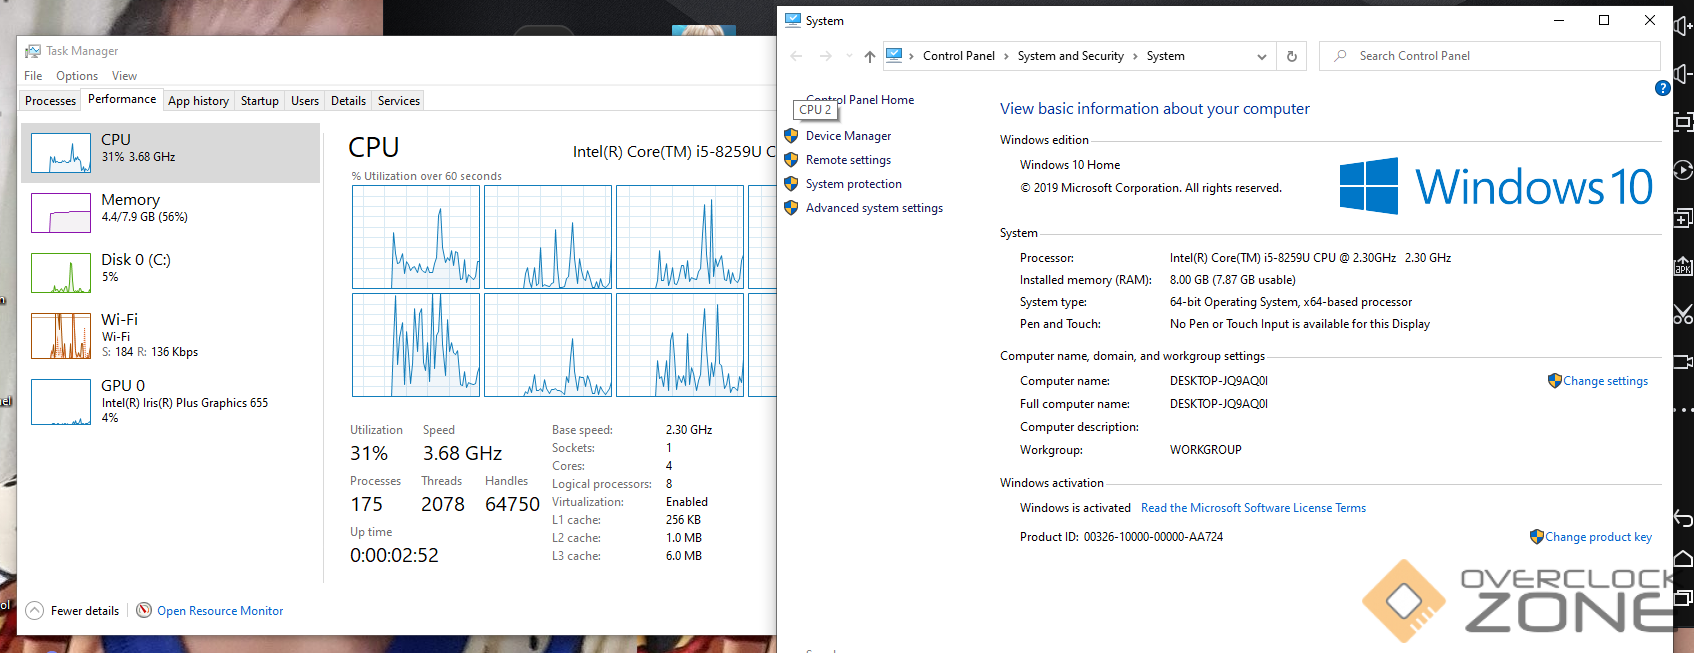
Task: Click the shield icon beside Device Manager
Action: tap(791, 136)
